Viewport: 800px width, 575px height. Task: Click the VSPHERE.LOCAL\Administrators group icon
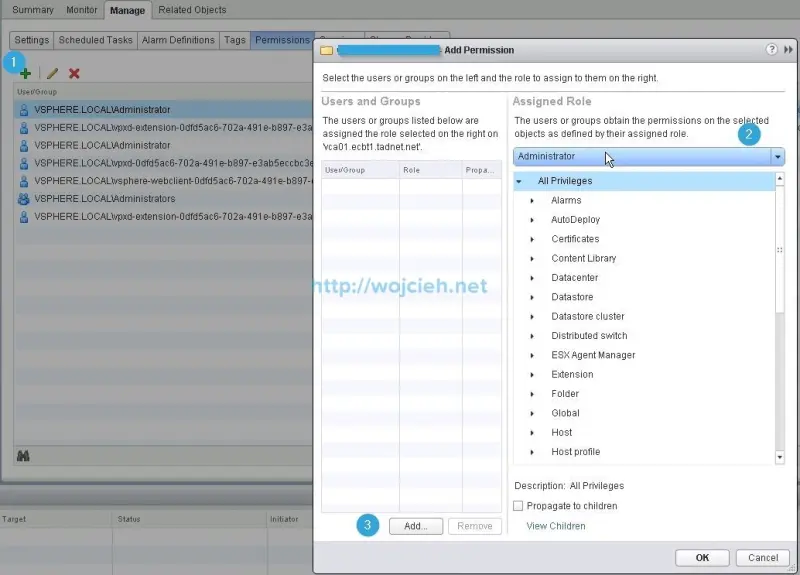[23, 198]
